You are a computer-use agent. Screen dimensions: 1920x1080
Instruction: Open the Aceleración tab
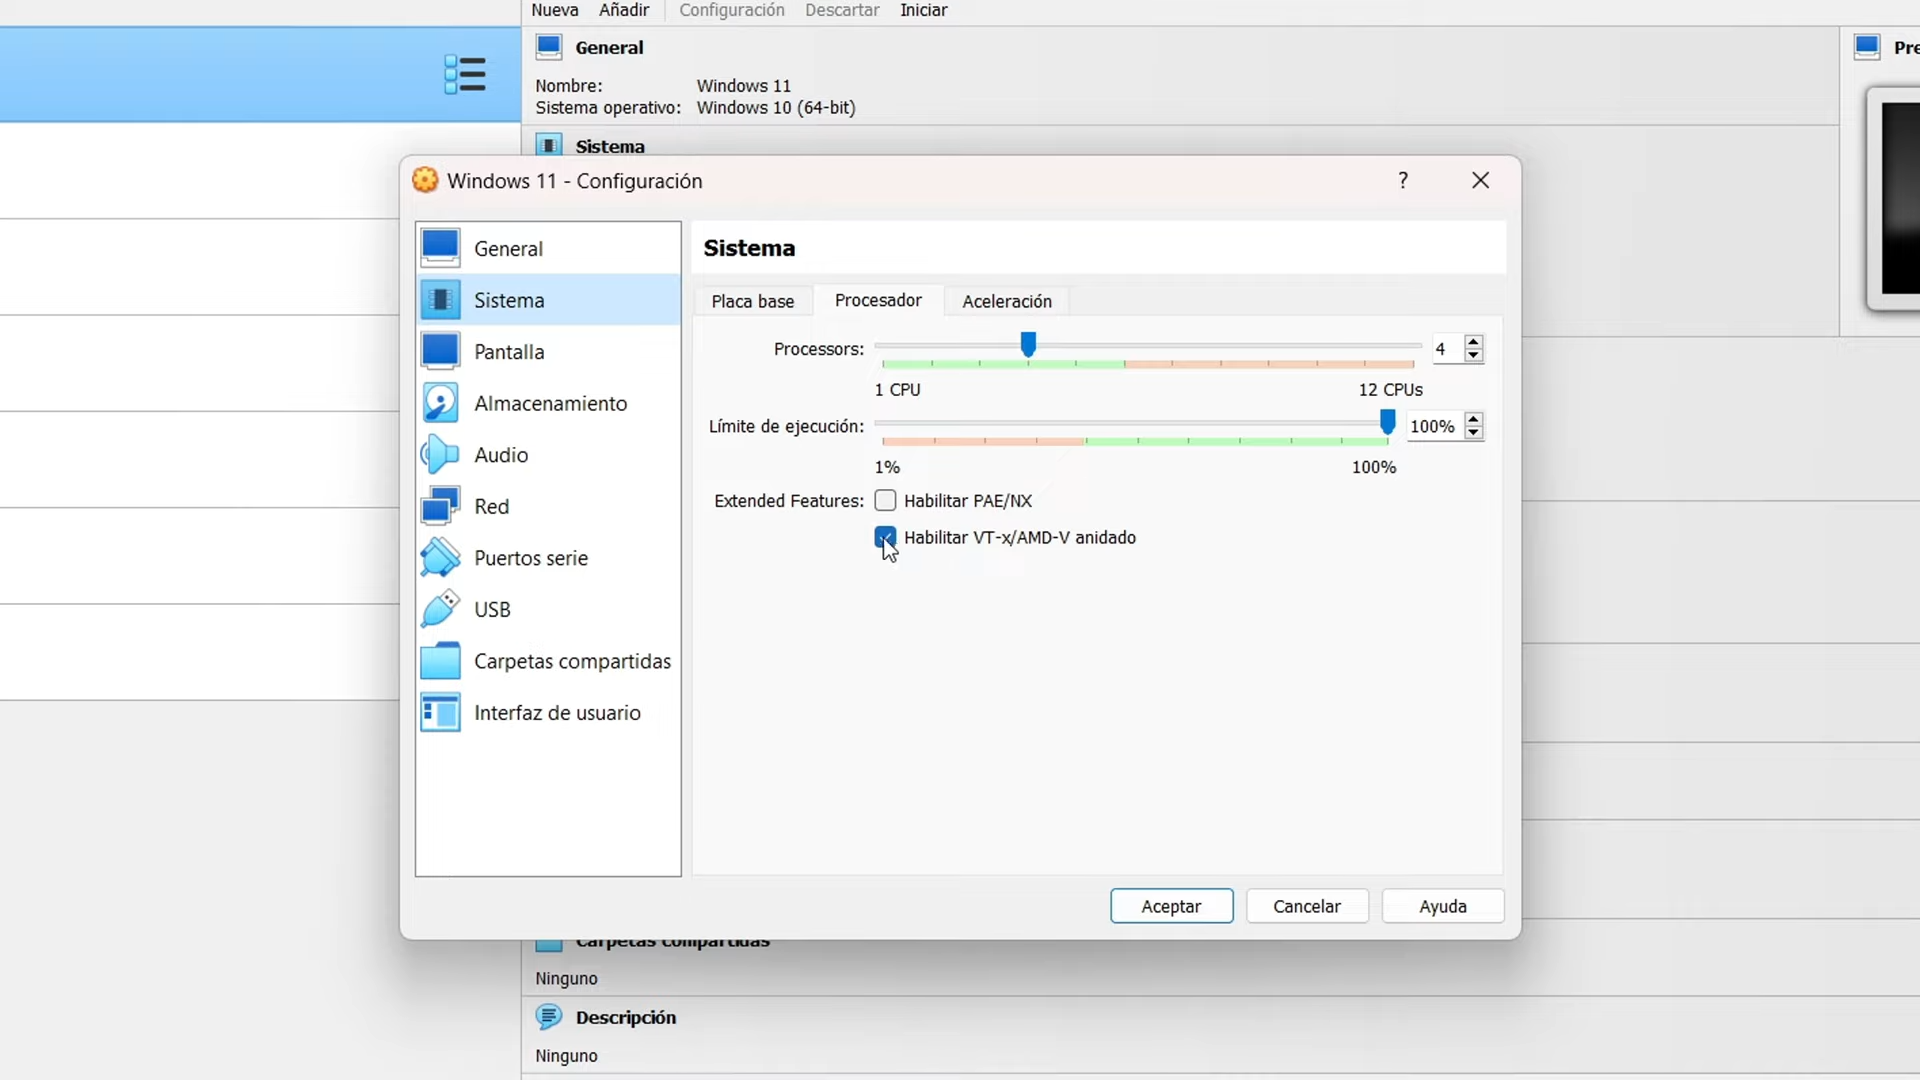(x=1006, y=301)
